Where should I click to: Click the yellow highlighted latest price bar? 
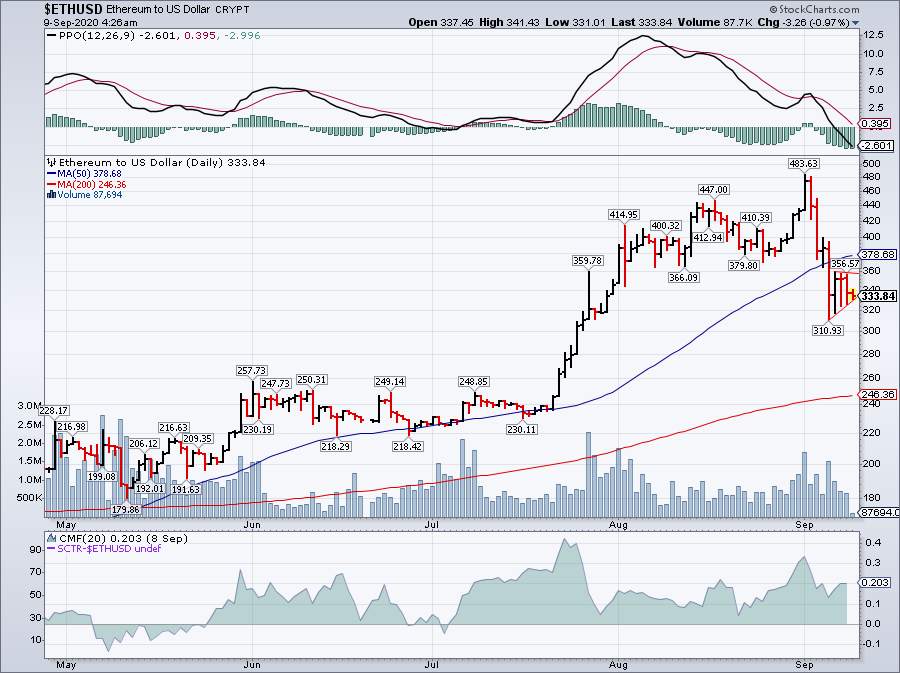(x=852, y=294)
